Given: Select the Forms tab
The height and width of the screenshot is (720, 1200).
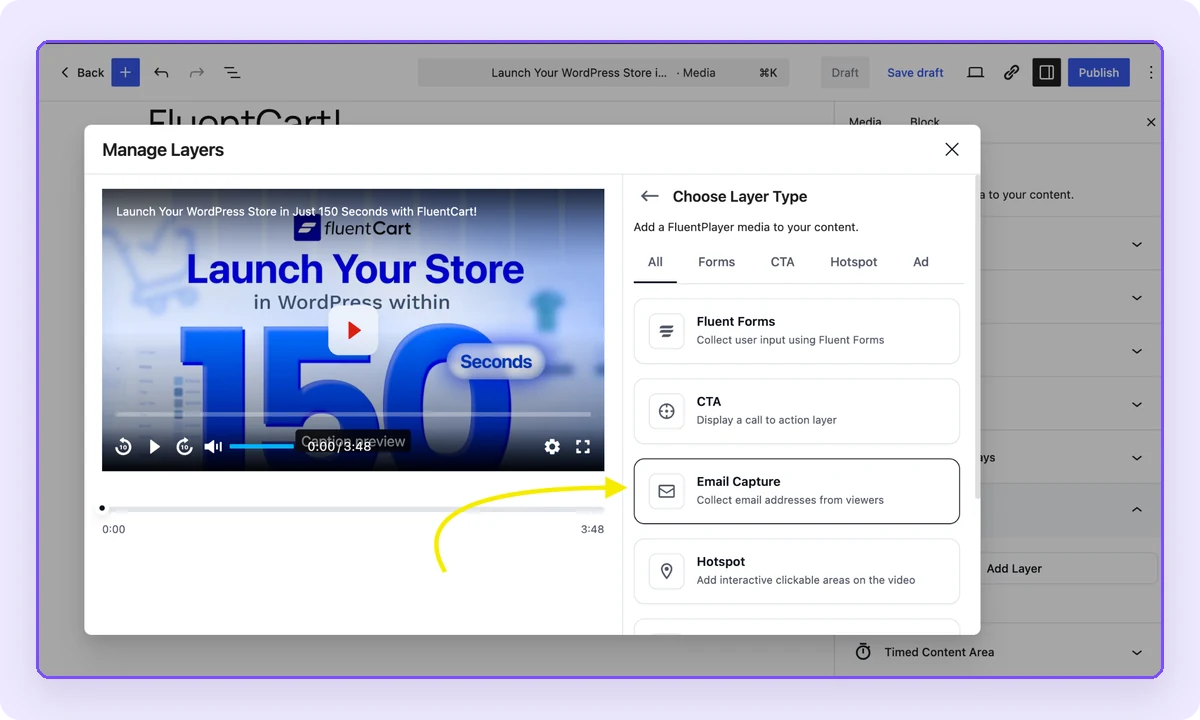Looking at the screenshot, I should point(716,262).
